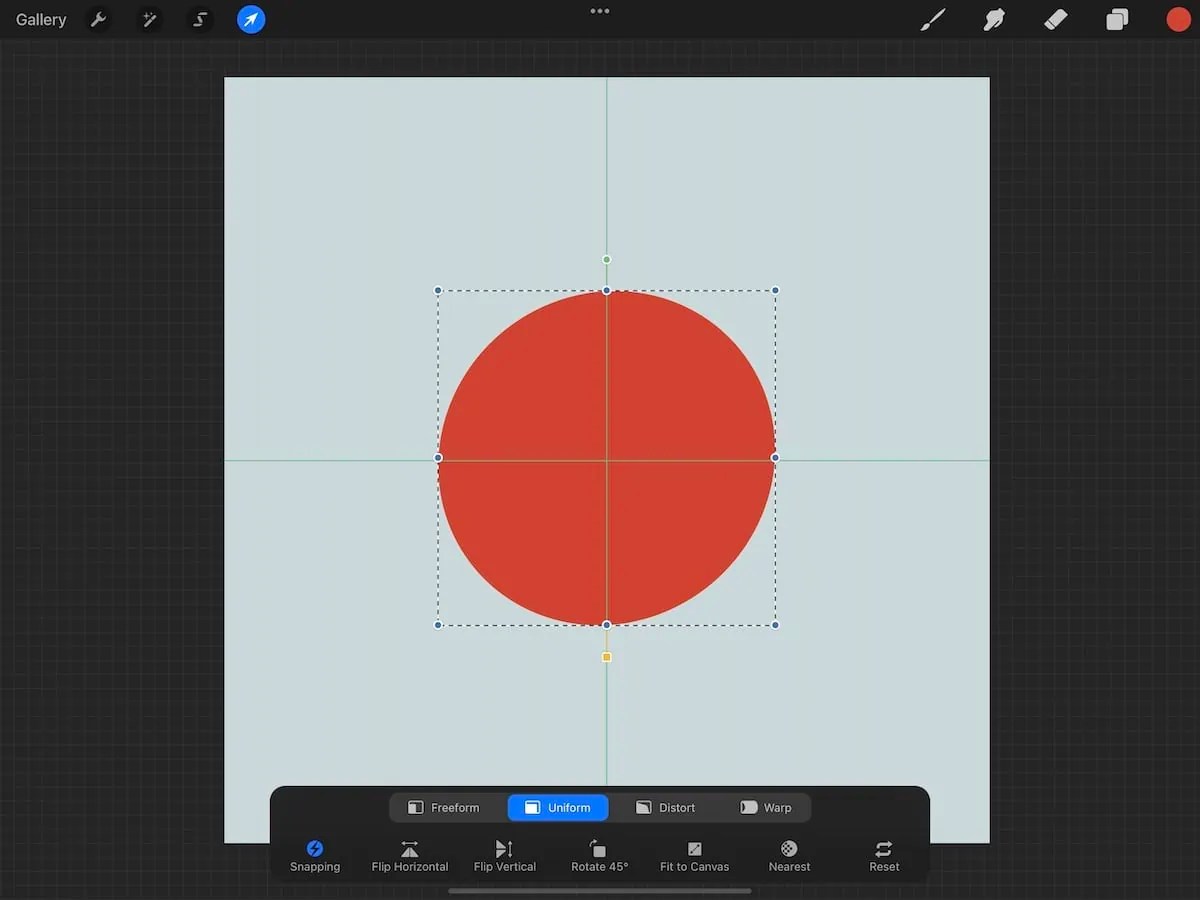The image size is (1200, 900).
Task: Open Adjustments via the magic wand icon
Action: point(149,19)
